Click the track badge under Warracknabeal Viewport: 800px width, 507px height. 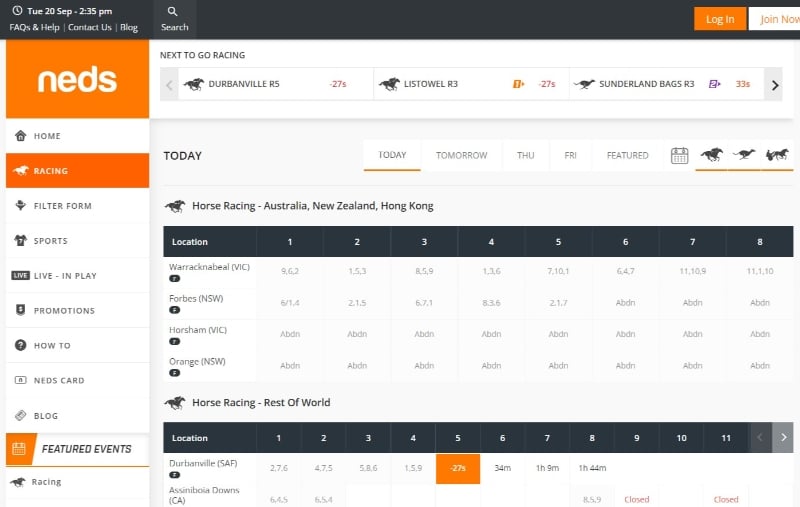174,278
